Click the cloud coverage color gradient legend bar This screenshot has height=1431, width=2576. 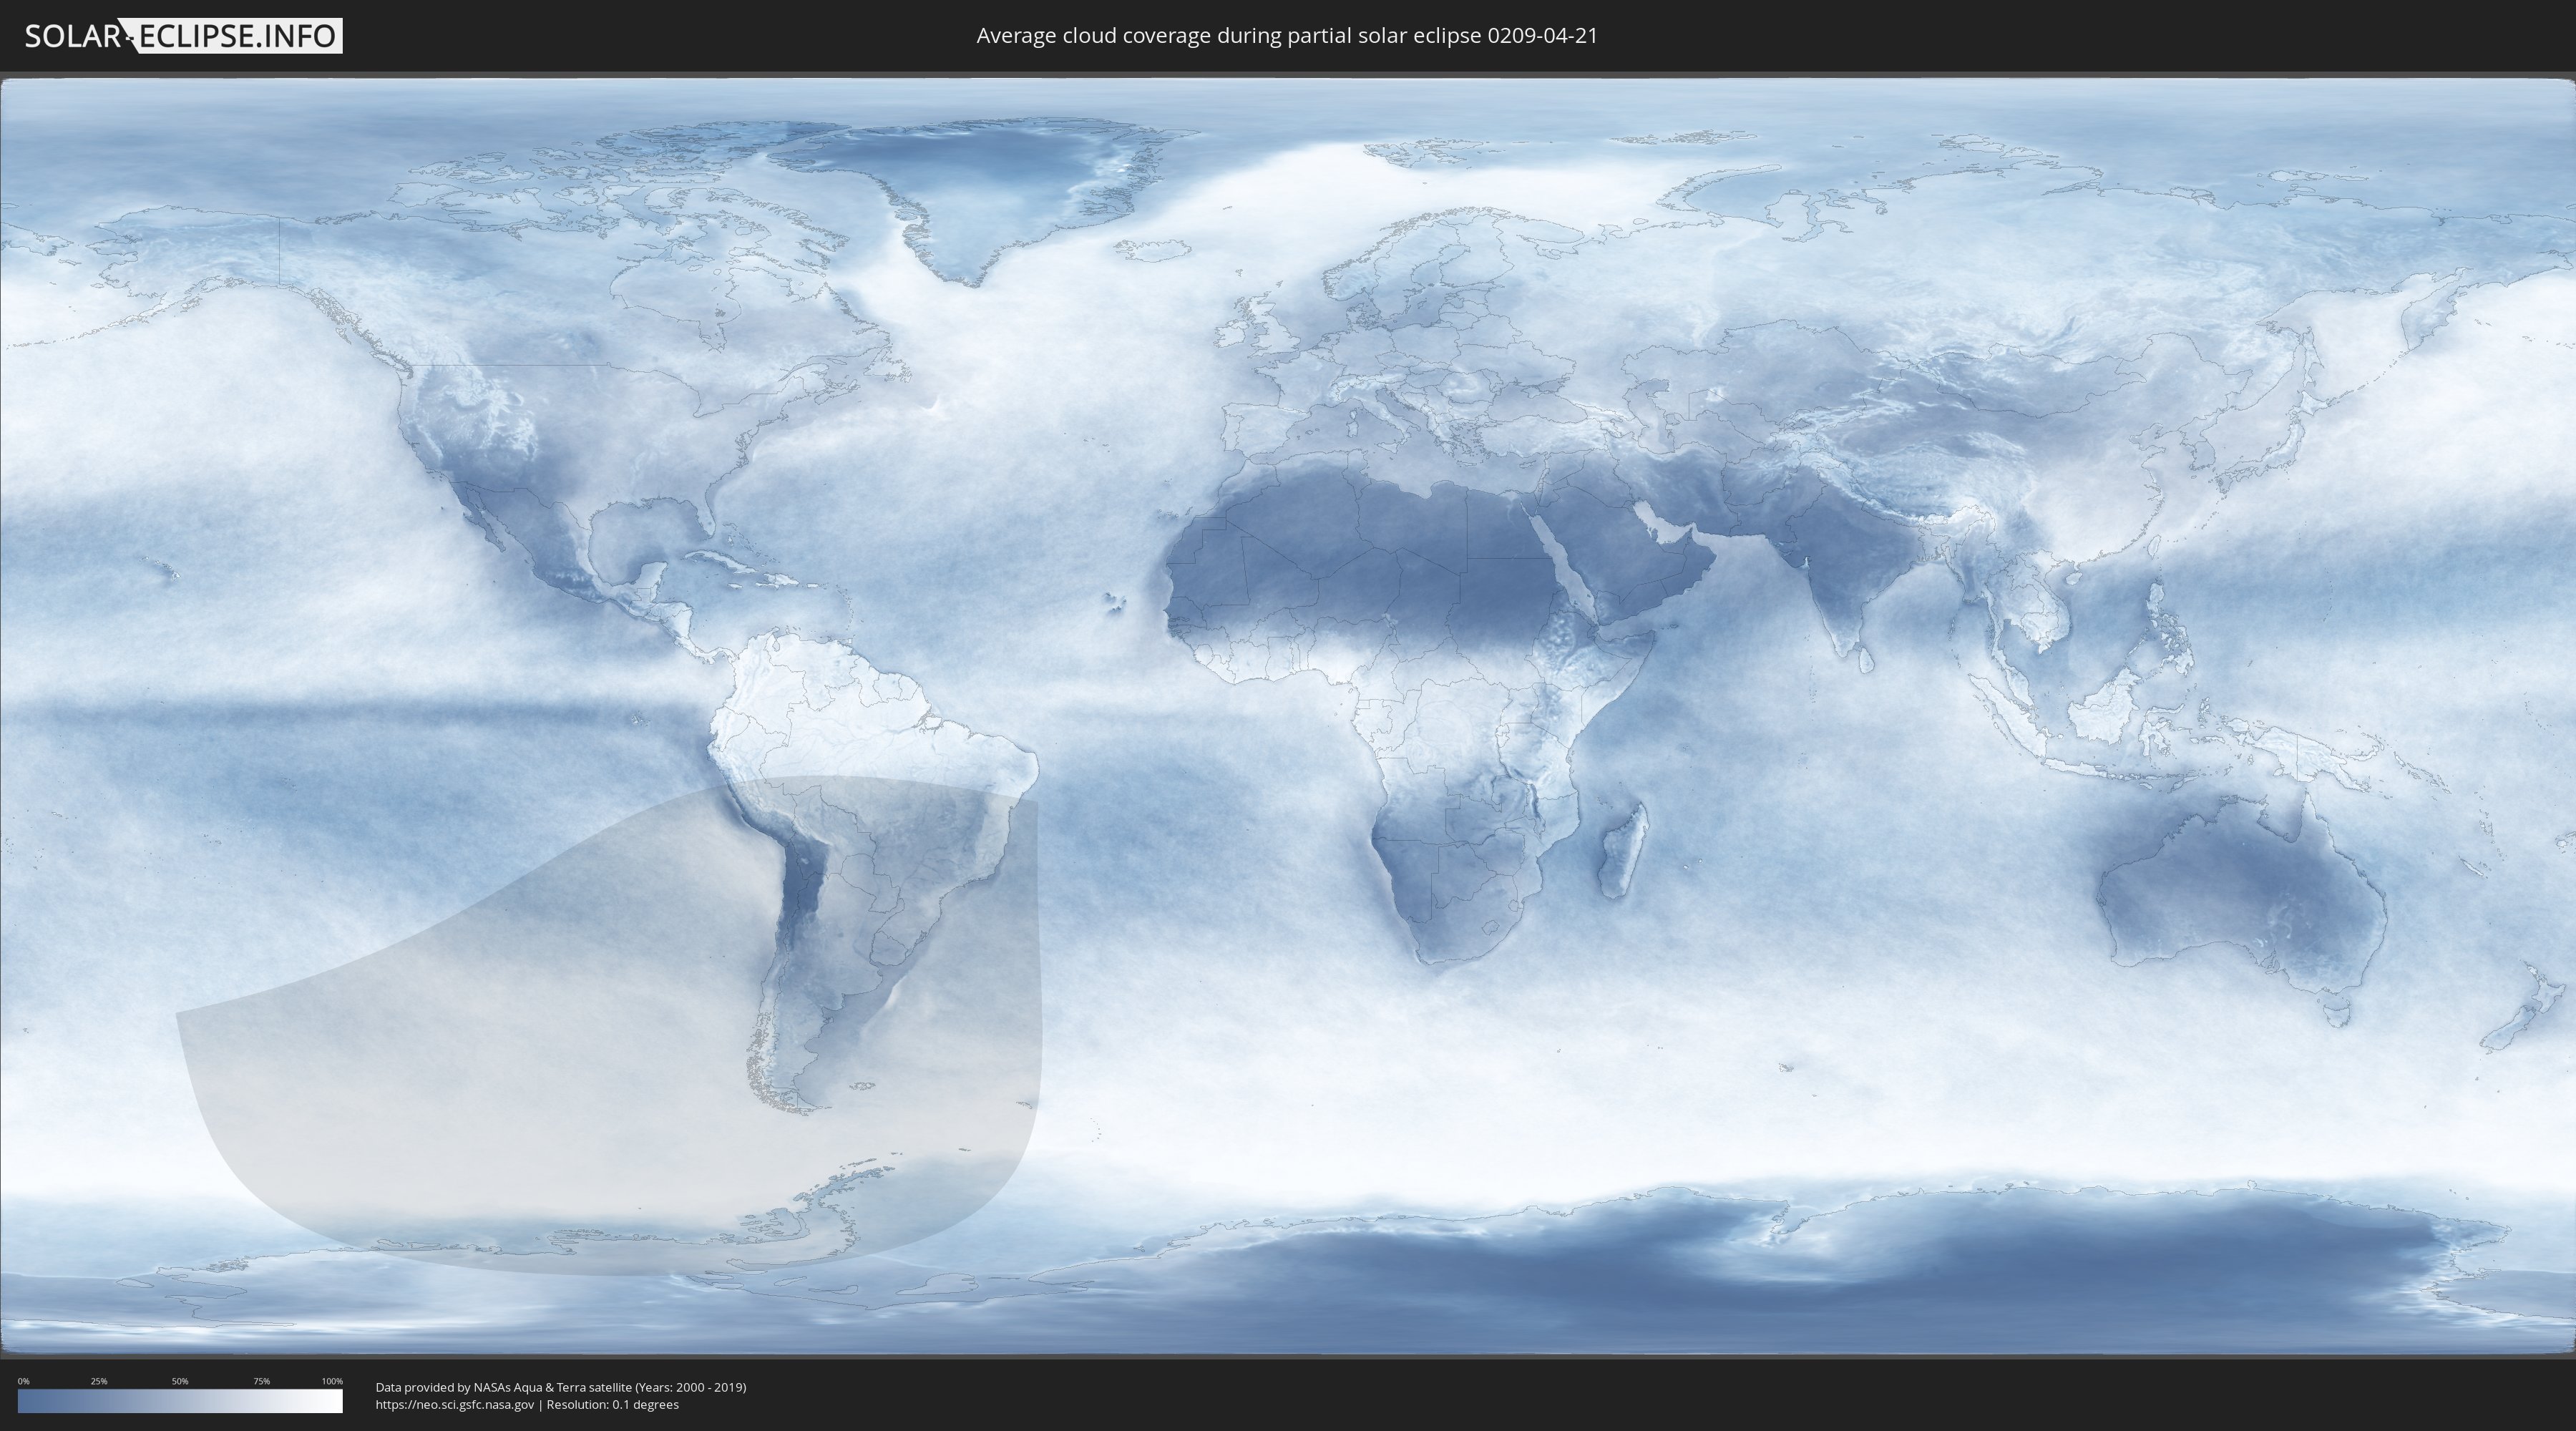[180, 1401]
